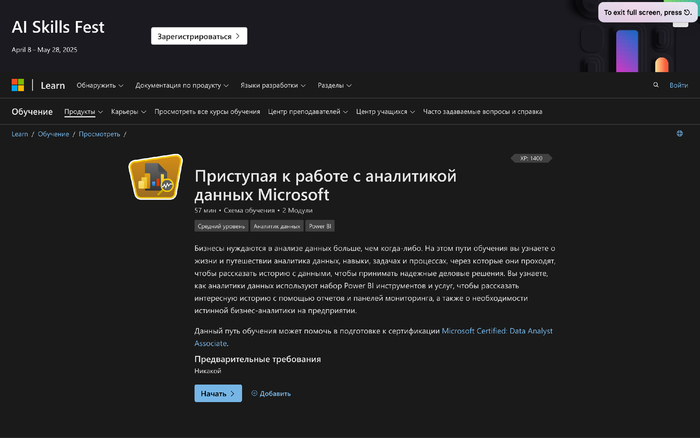Expand Языки разработки dropdown
Image resolution: width=700 pixels, height=438 pixels.
273,85
